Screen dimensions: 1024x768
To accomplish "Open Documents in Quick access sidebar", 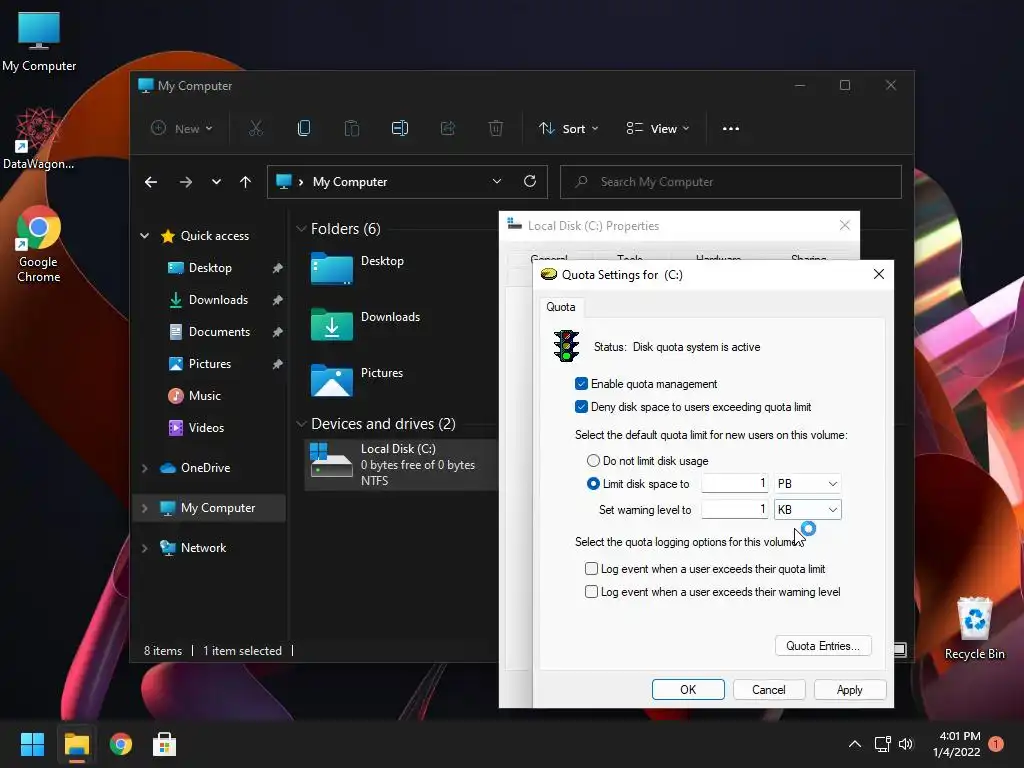I will tap(219, 332).
